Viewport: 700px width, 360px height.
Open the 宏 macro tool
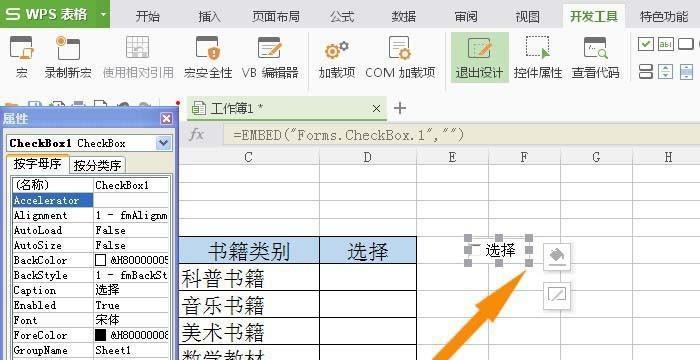[x=21, y=58]
